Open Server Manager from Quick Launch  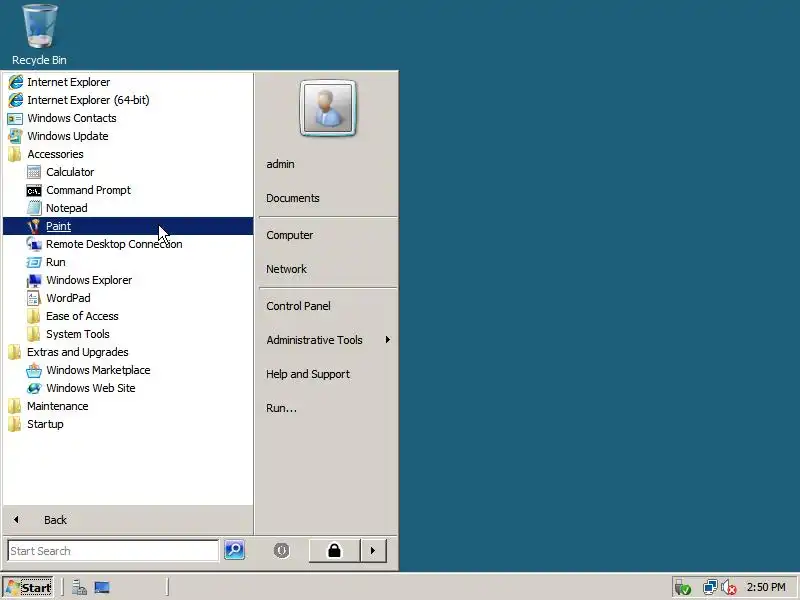79,588
